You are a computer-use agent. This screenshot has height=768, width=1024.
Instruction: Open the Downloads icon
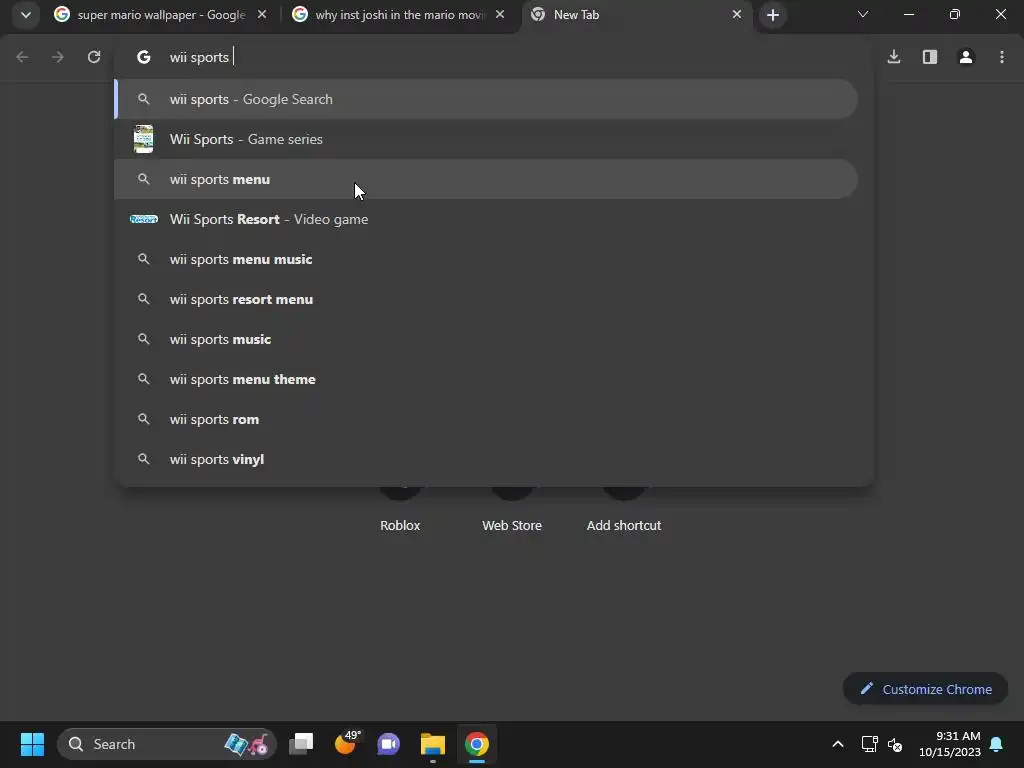(x=894, y=57)
